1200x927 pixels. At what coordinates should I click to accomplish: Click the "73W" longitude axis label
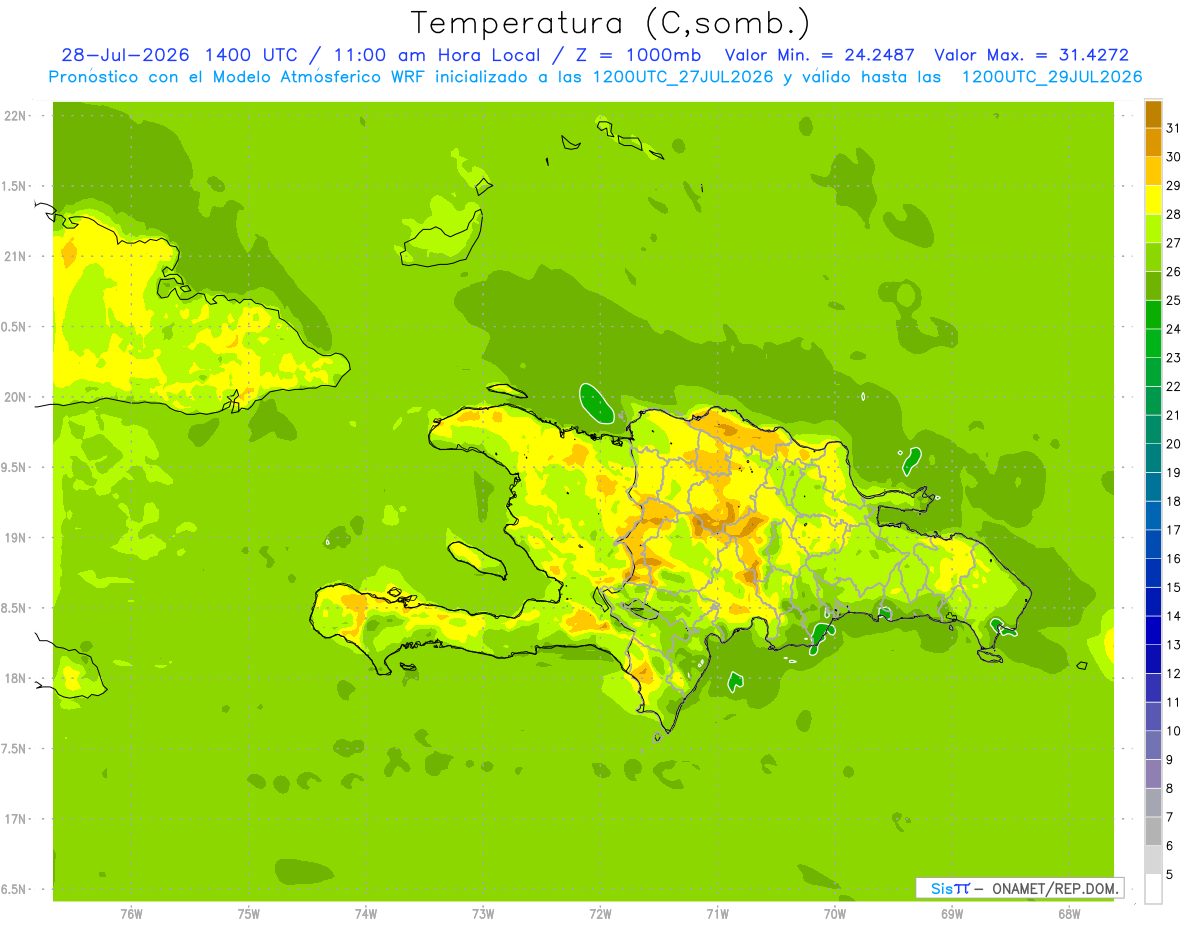pos(483,914)
